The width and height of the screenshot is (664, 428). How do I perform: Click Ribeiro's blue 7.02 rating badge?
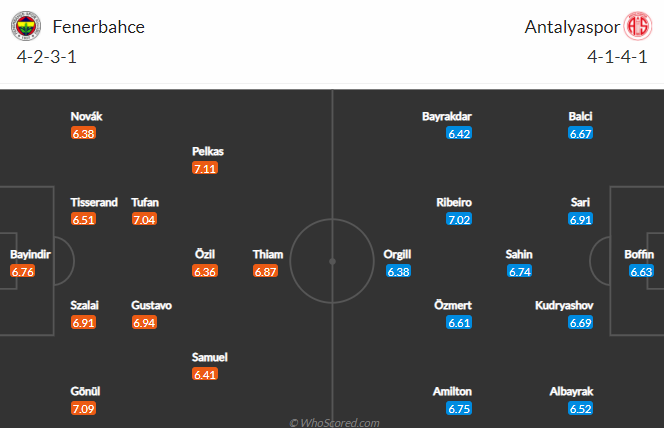click(x=459, y=219)
